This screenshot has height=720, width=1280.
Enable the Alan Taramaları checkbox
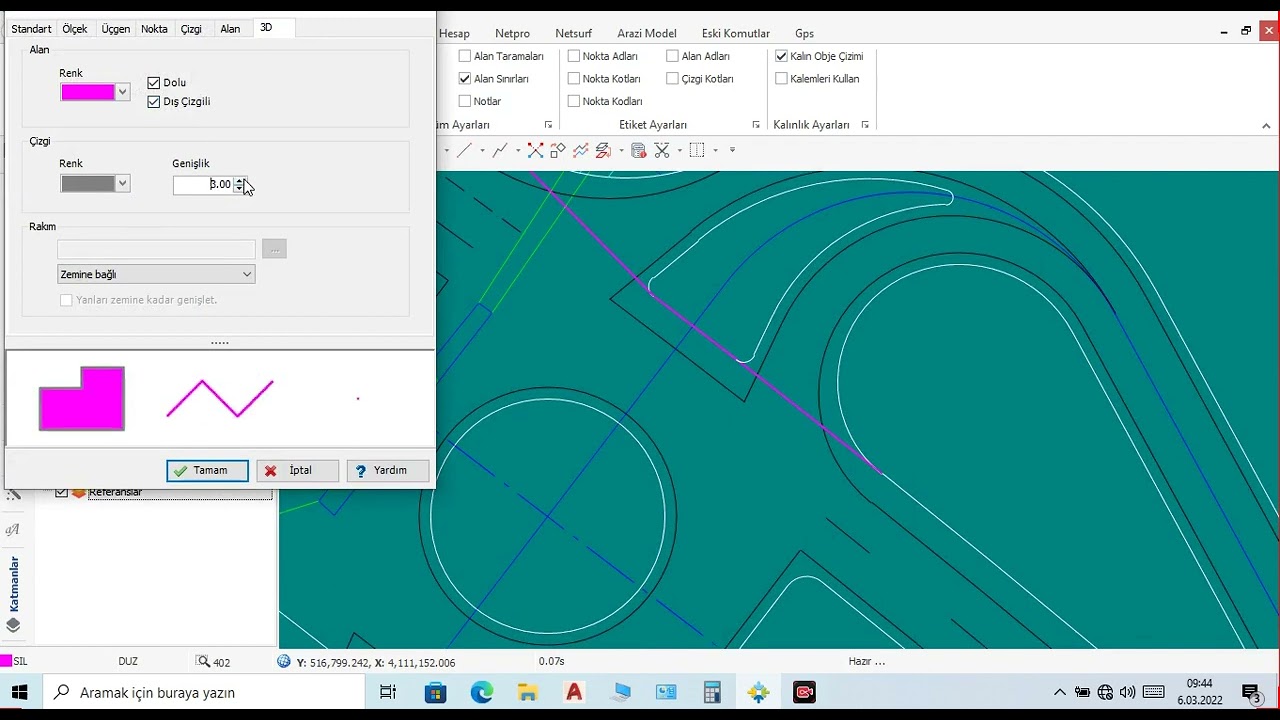465,56
